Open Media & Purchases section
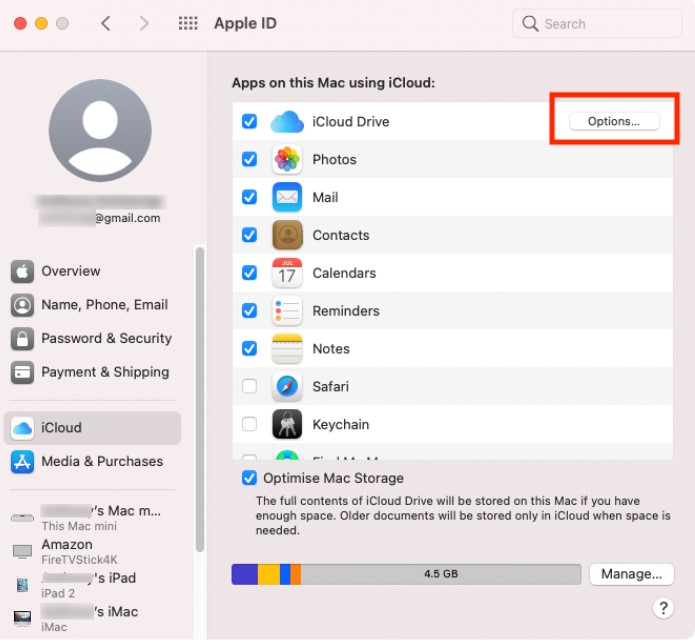 92,462
